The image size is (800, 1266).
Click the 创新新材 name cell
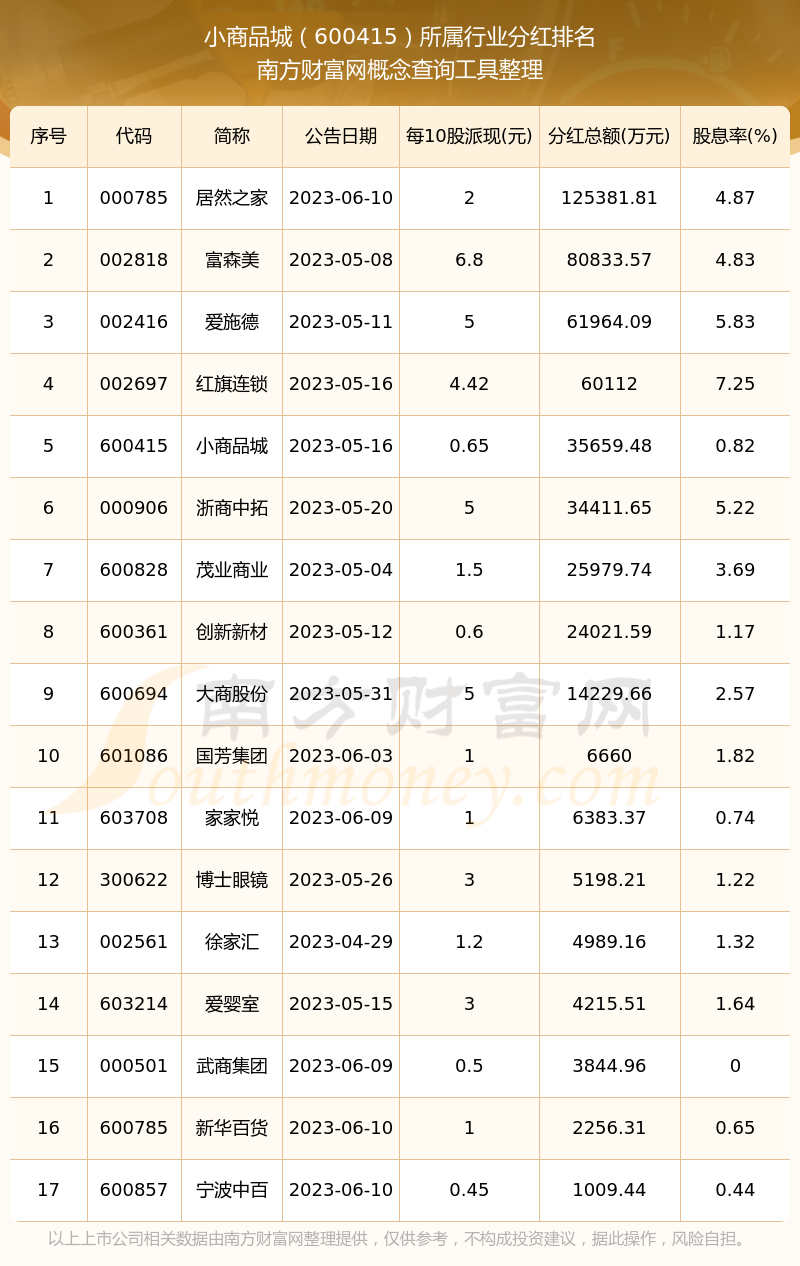(x=232, y=632)
